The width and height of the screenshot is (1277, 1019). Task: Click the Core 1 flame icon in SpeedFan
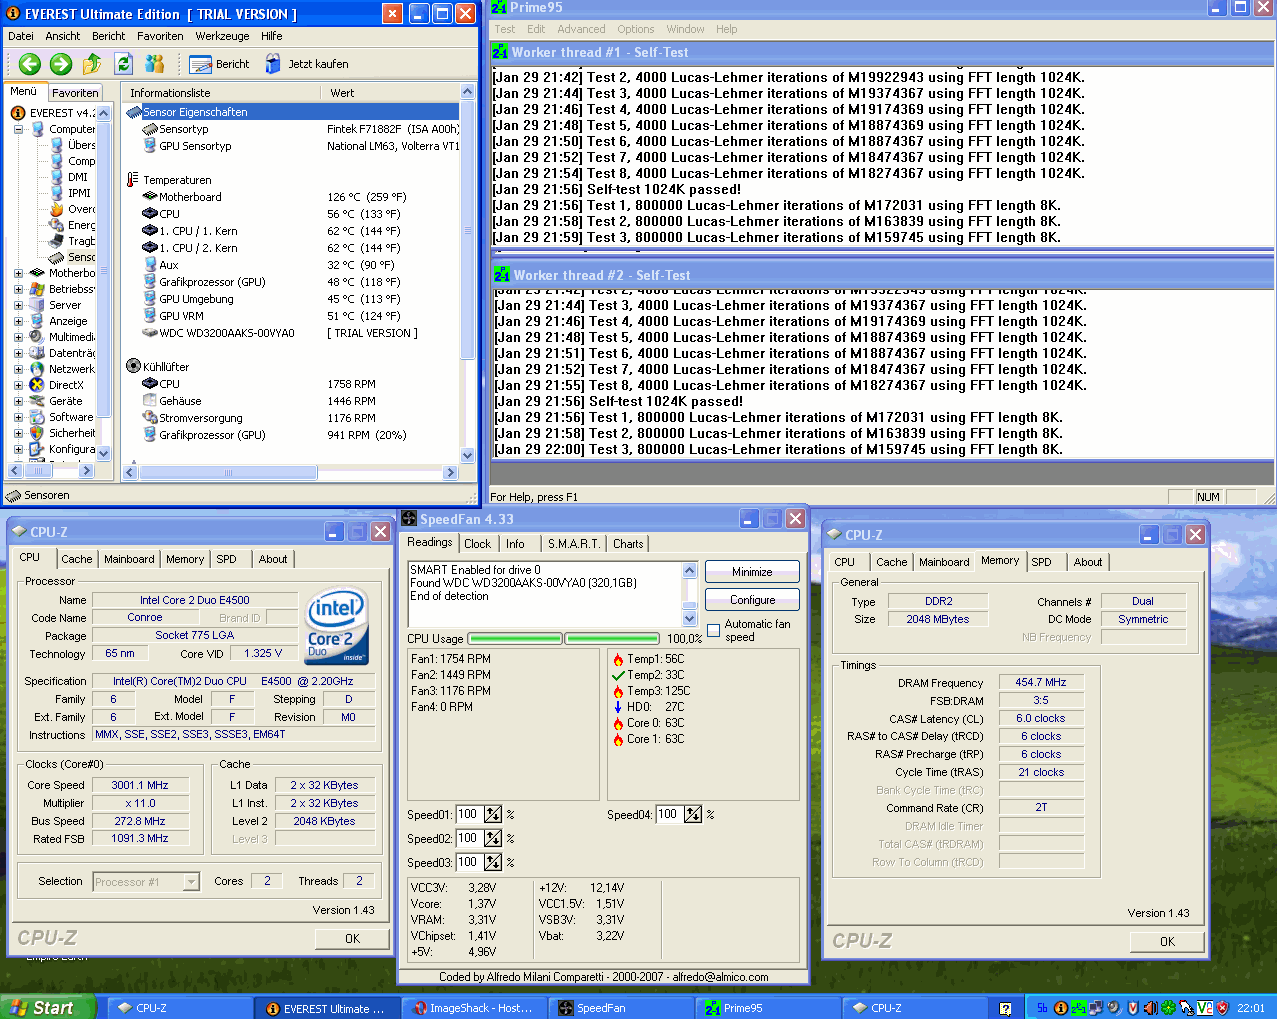point(618,739)
